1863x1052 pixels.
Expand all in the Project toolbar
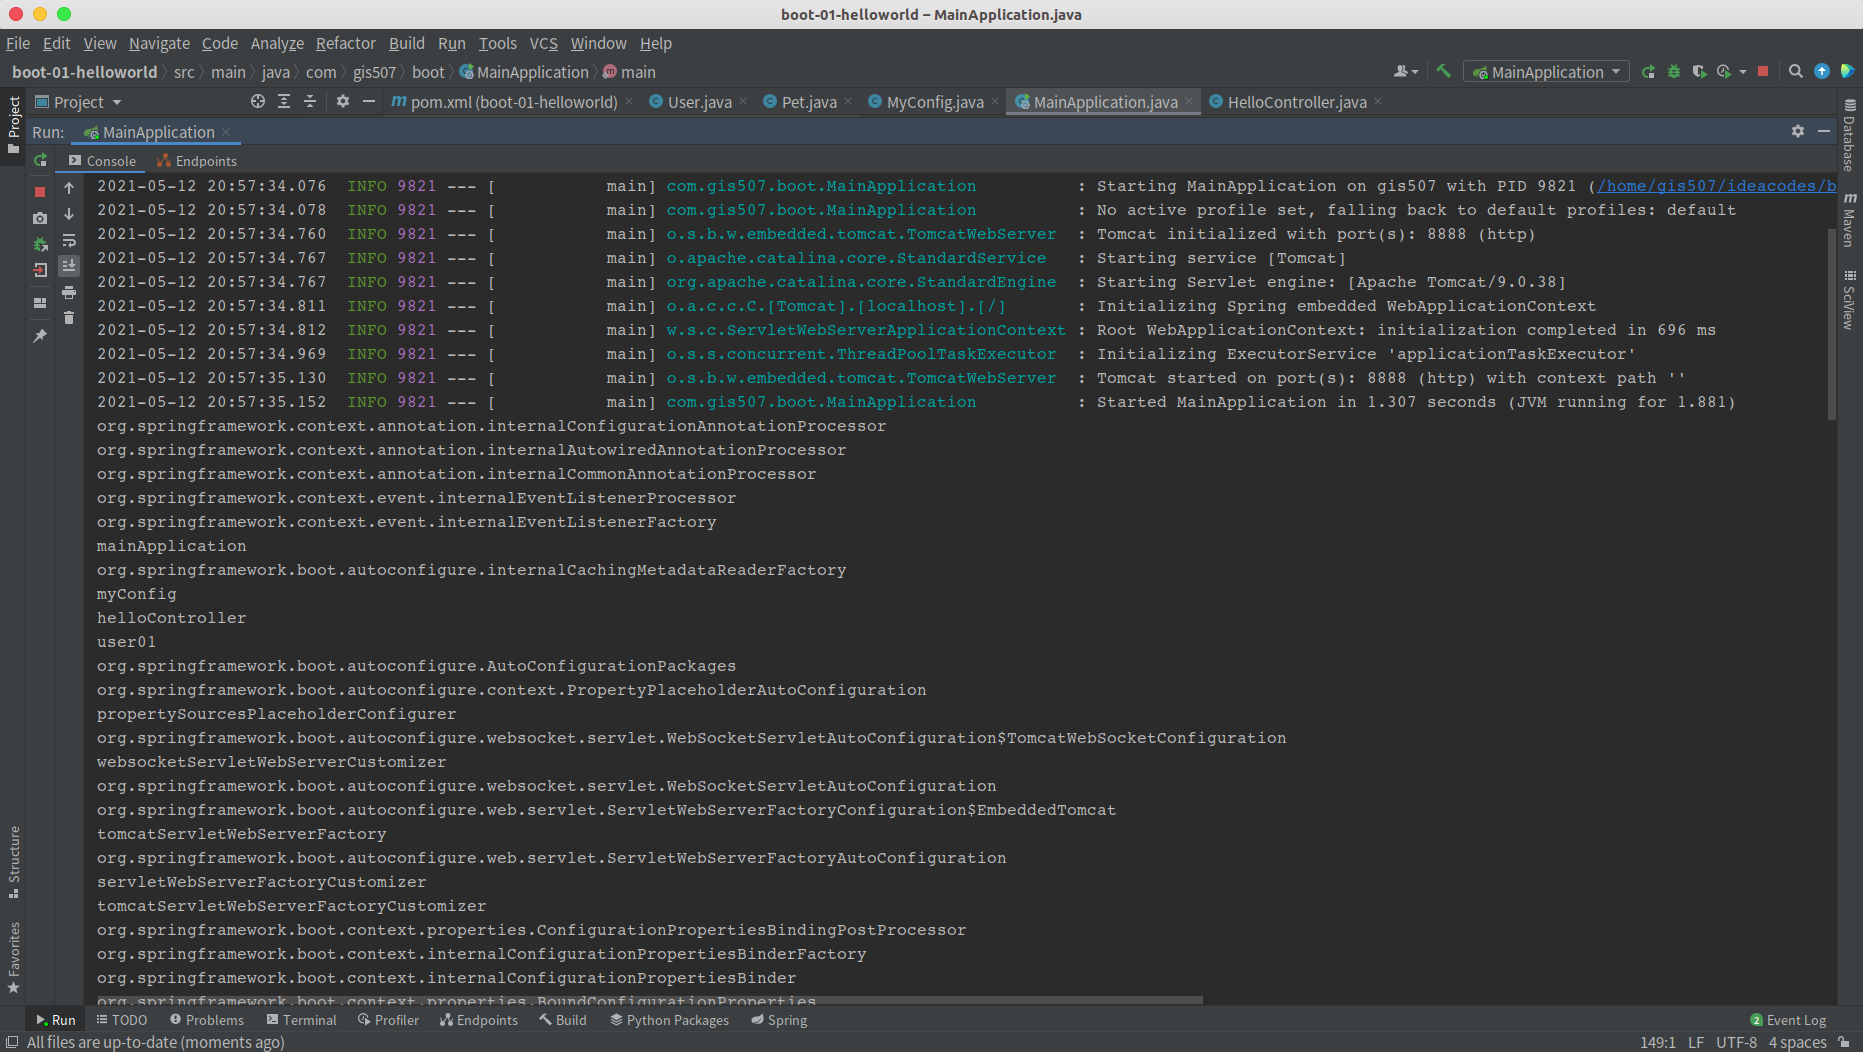click(284, 101)
